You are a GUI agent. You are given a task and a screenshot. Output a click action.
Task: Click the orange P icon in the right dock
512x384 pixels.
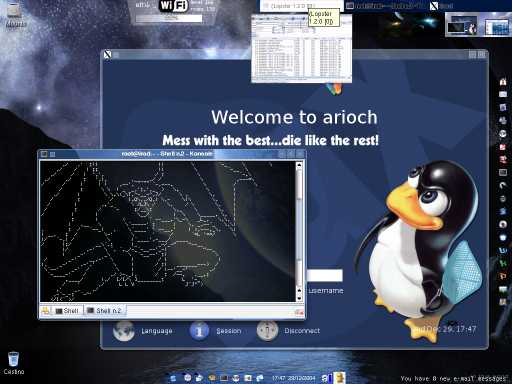point(503,276)
